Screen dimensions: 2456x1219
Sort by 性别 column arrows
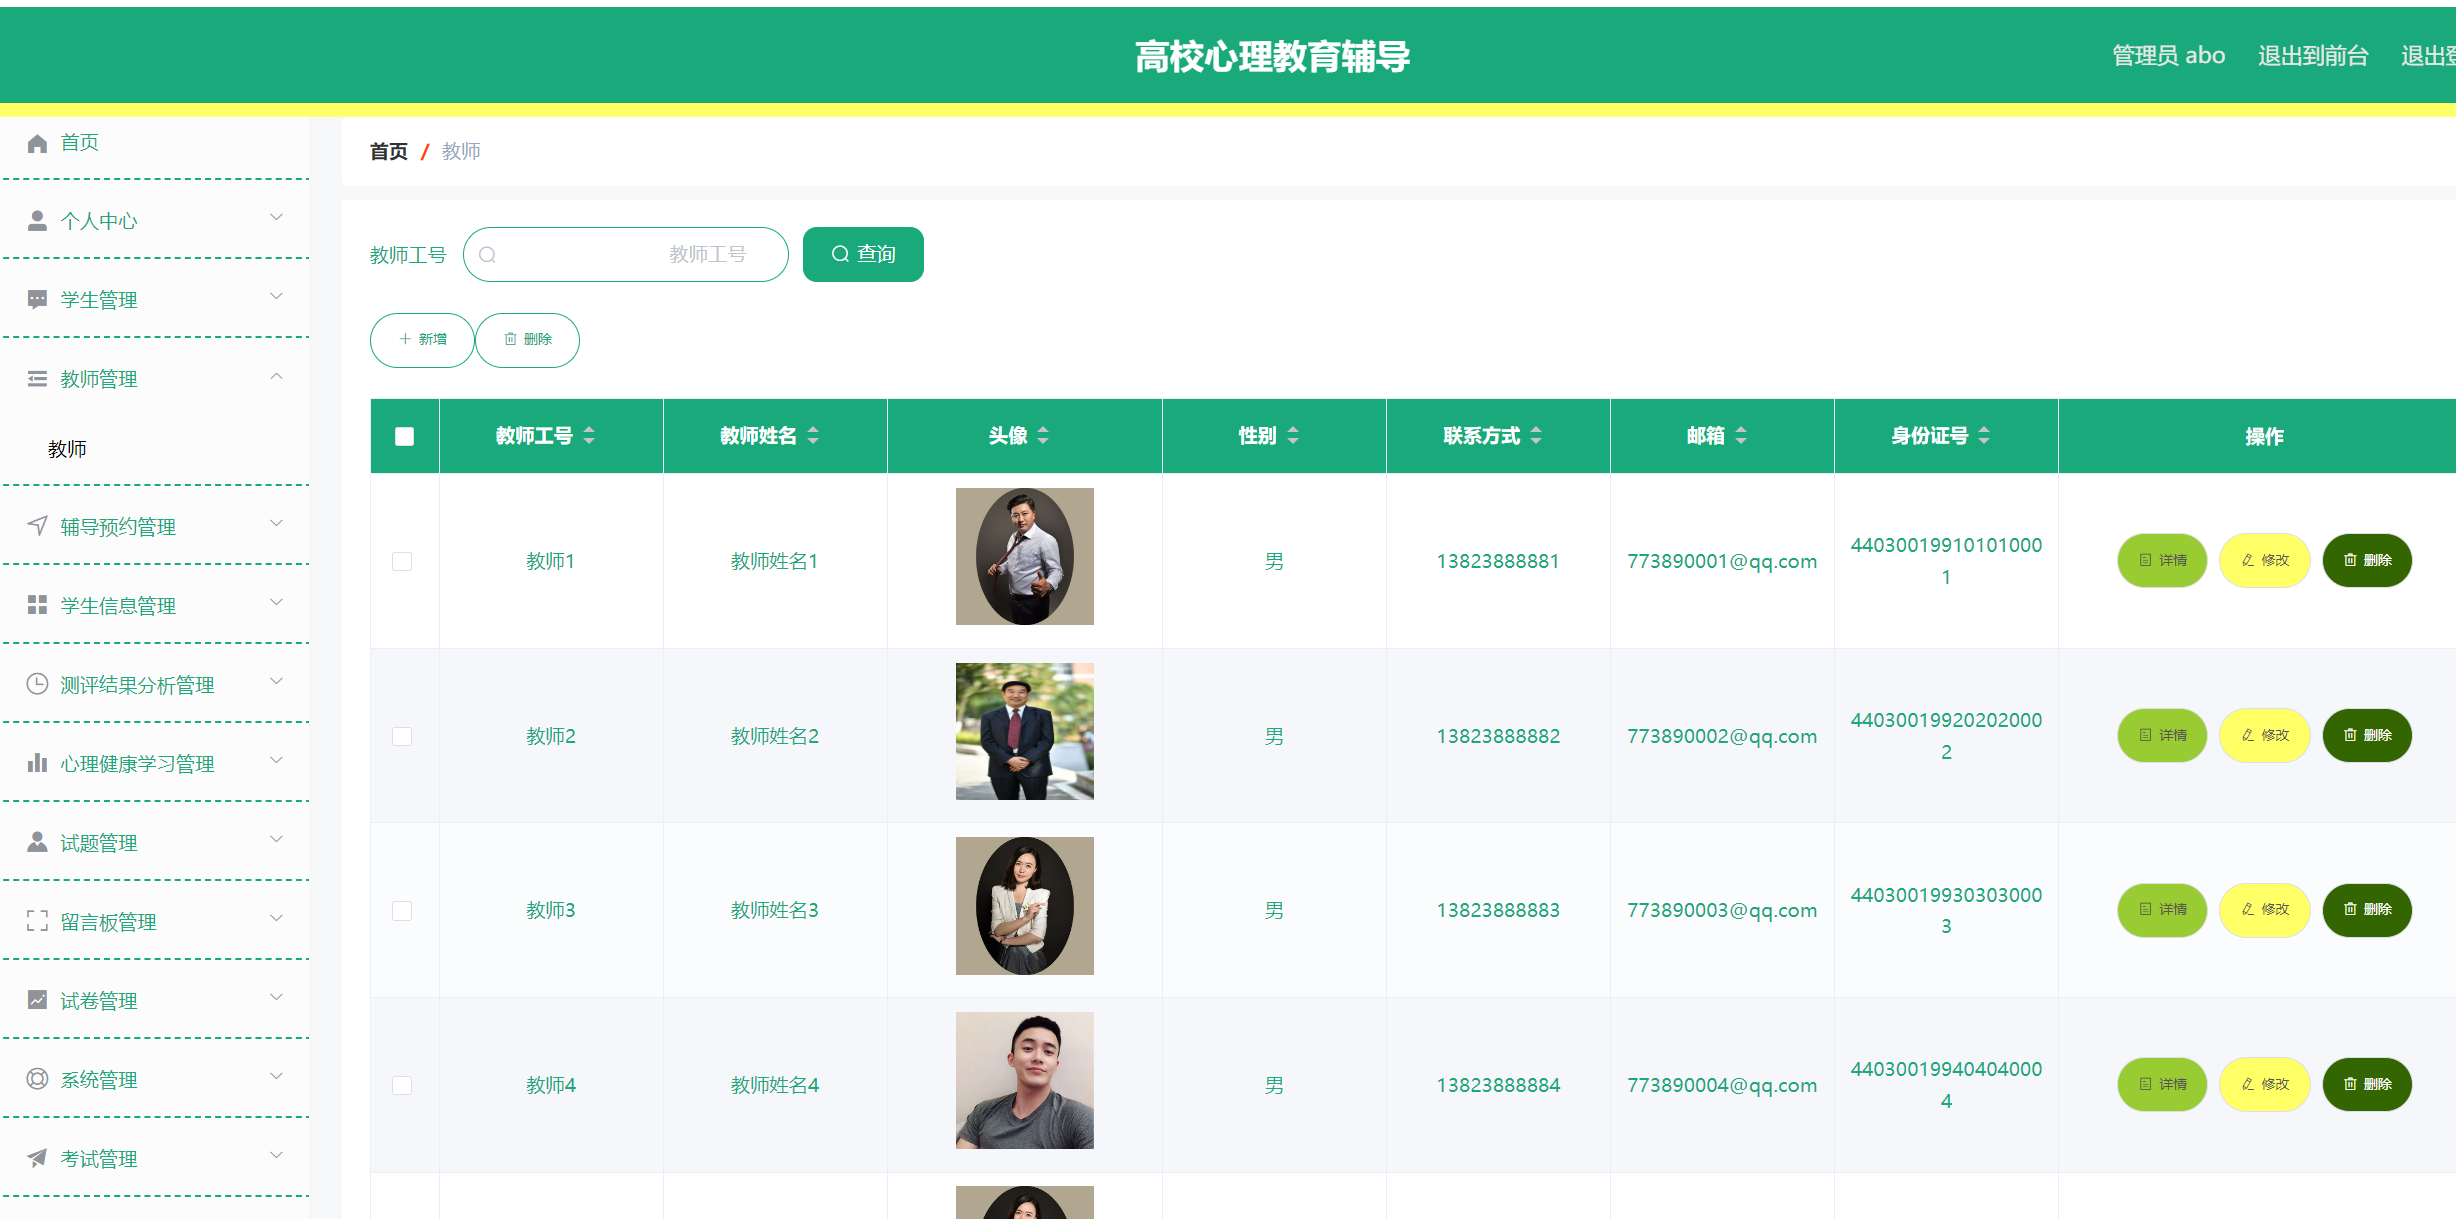click(1293, 435)
